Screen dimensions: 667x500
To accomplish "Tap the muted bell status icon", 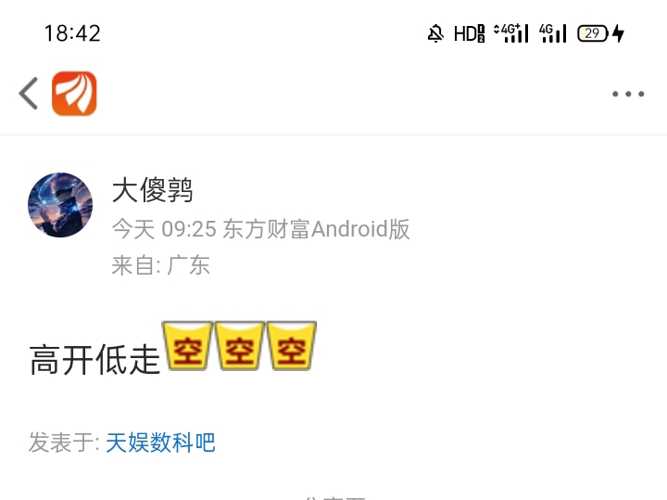I will [436, 34].
